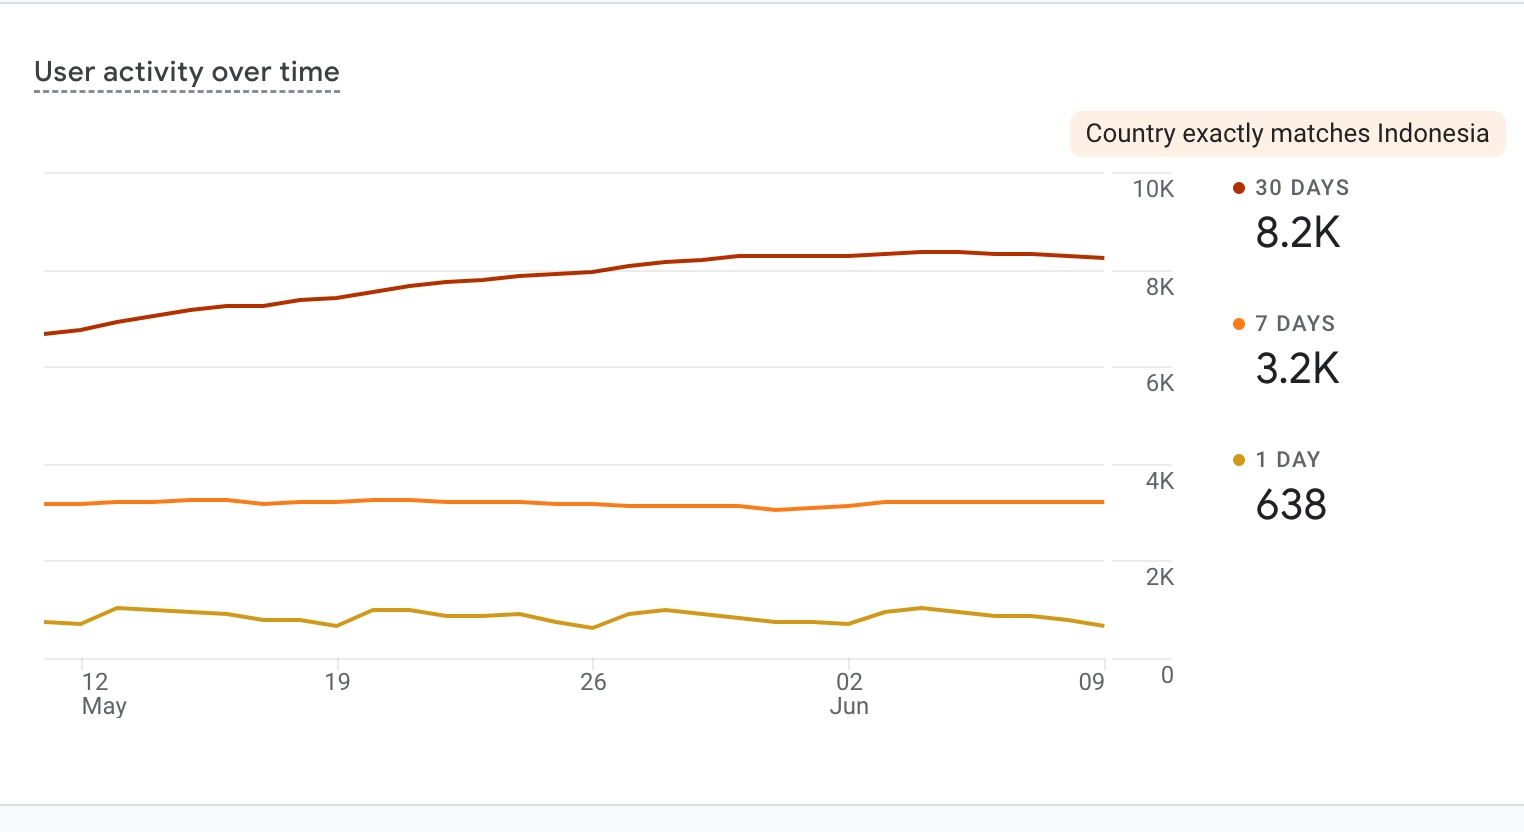The width and height of the screenshot is (1524, 832).
Task: Click the "Country exactly matches Indonesia" filter chip
Action: 1287,134
